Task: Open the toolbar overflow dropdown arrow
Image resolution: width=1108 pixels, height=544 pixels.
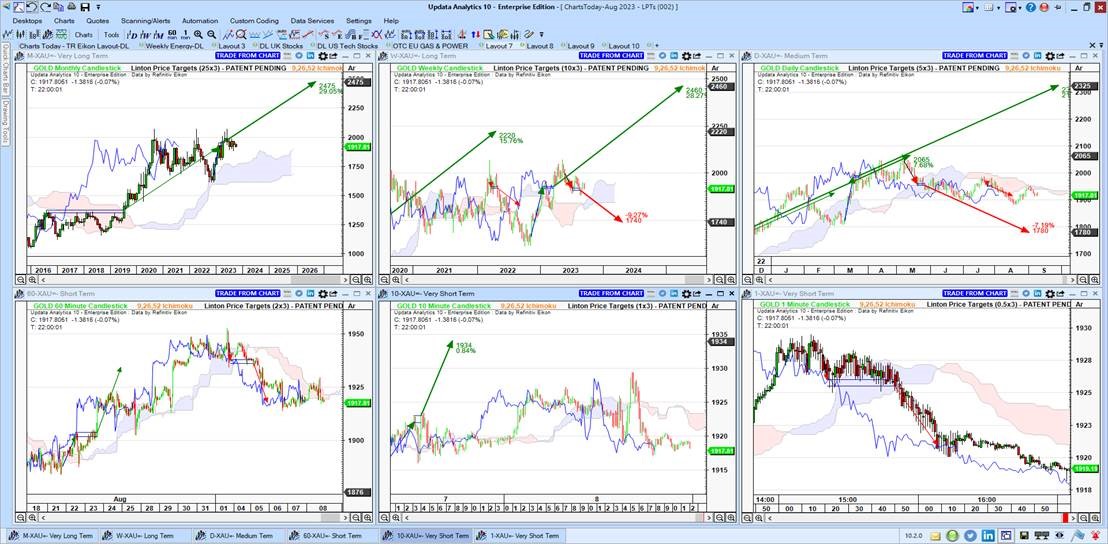Action: pos(541,35)
